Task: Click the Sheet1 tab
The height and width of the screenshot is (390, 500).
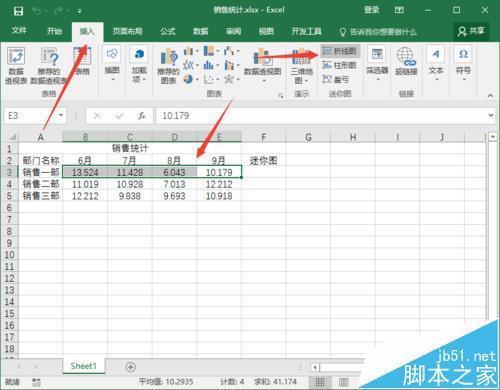Action: coord(83,366)
